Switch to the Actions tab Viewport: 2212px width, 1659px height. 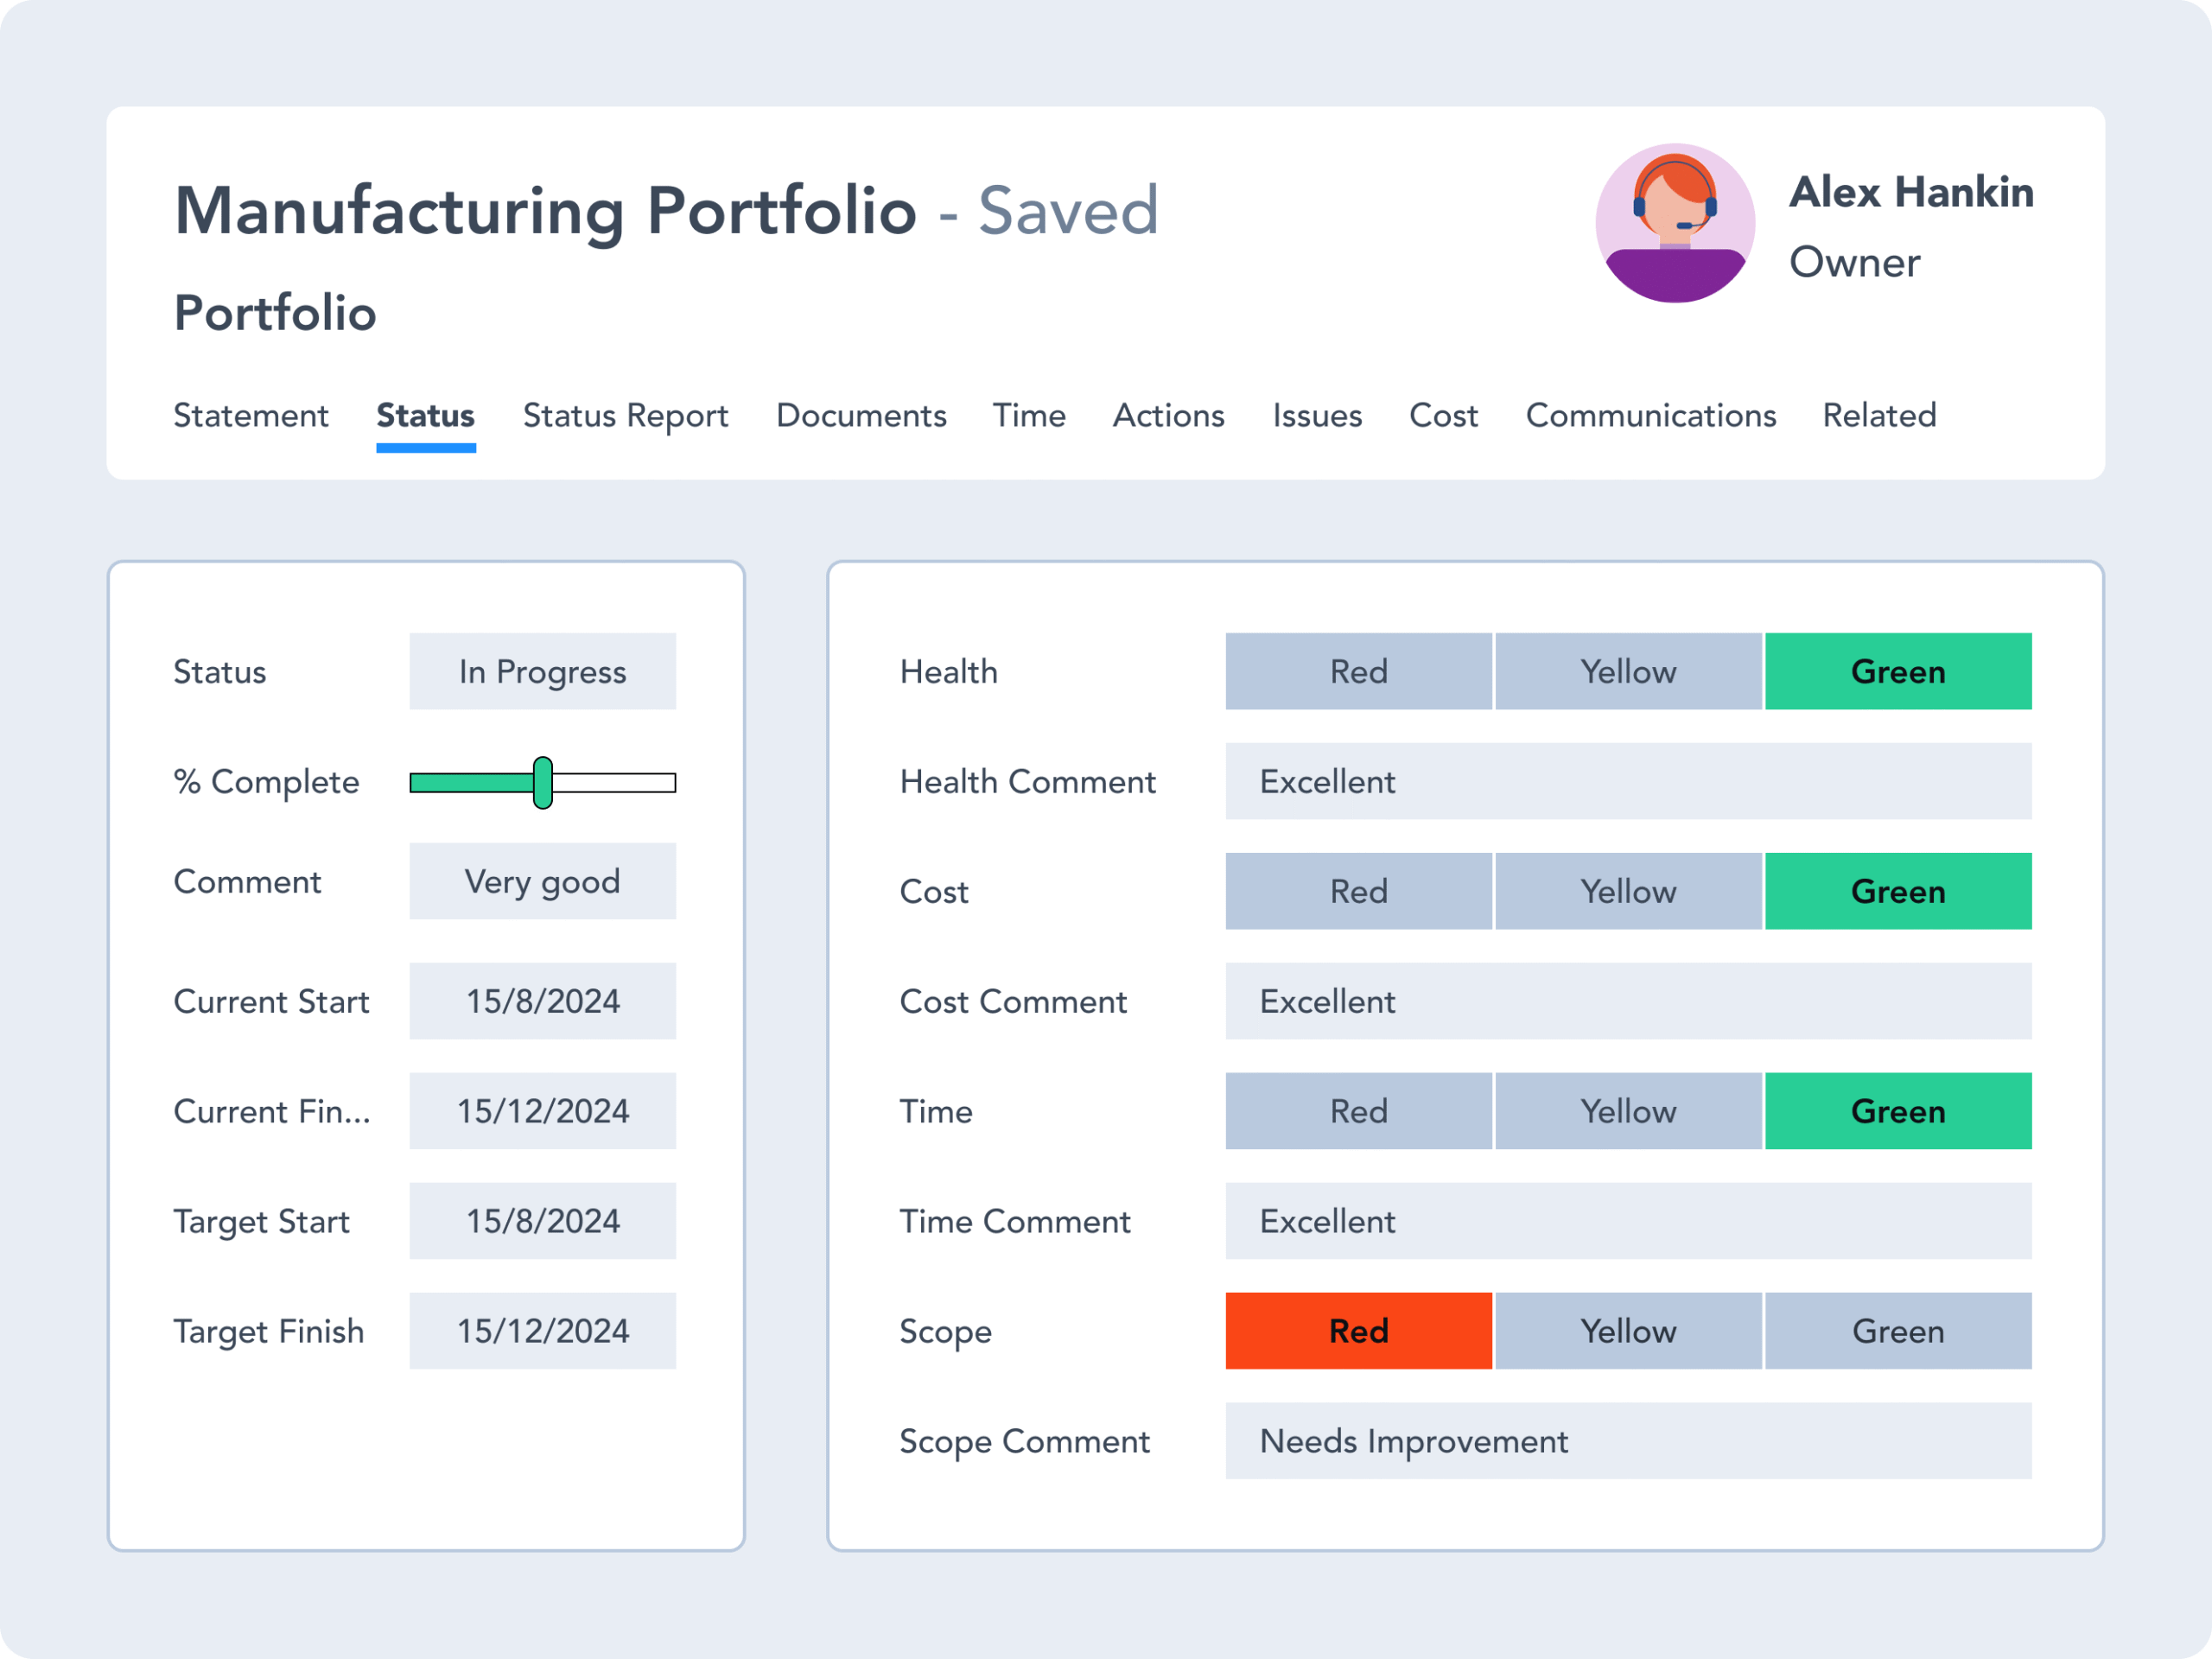[1168, 415]
